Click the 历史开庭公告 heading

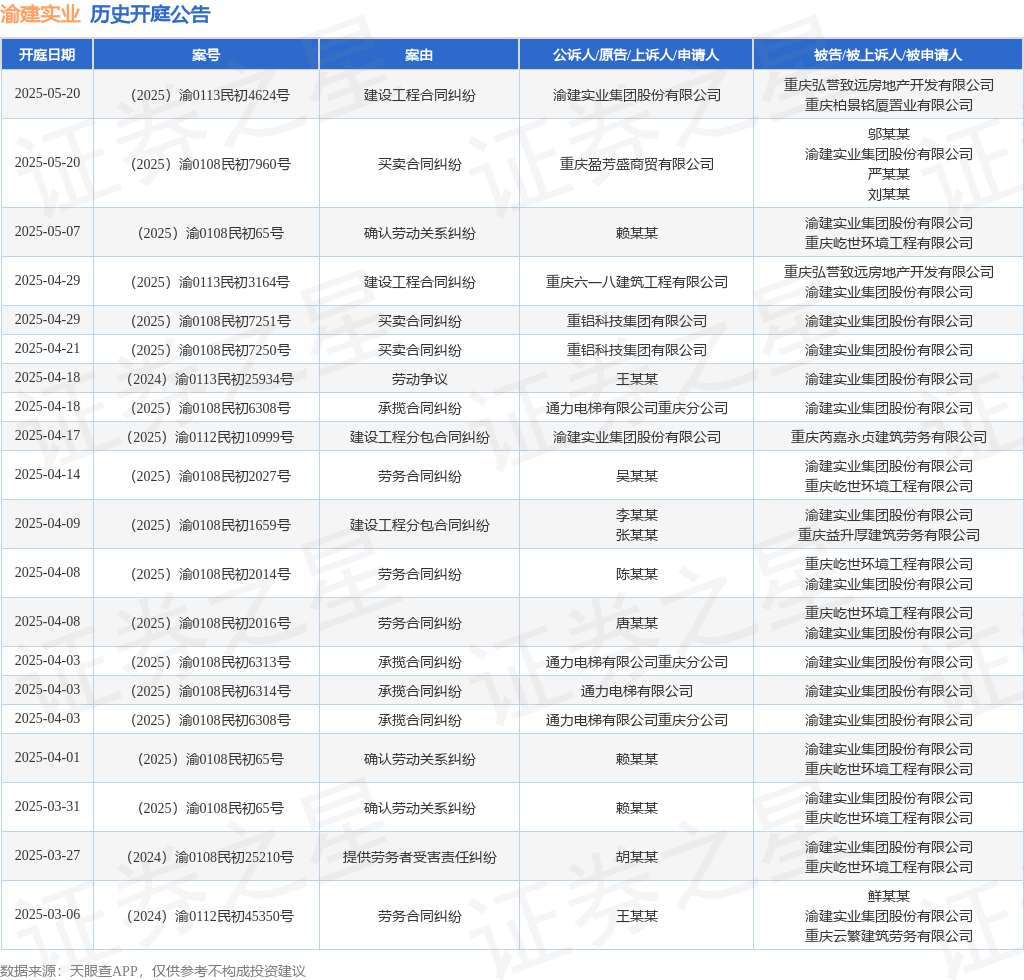coord(150,14)
